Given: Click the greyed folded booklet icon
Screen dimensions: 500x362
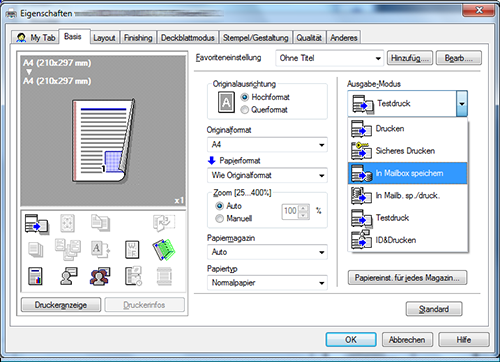Looking at the screenshot, I should coord(164,223).
